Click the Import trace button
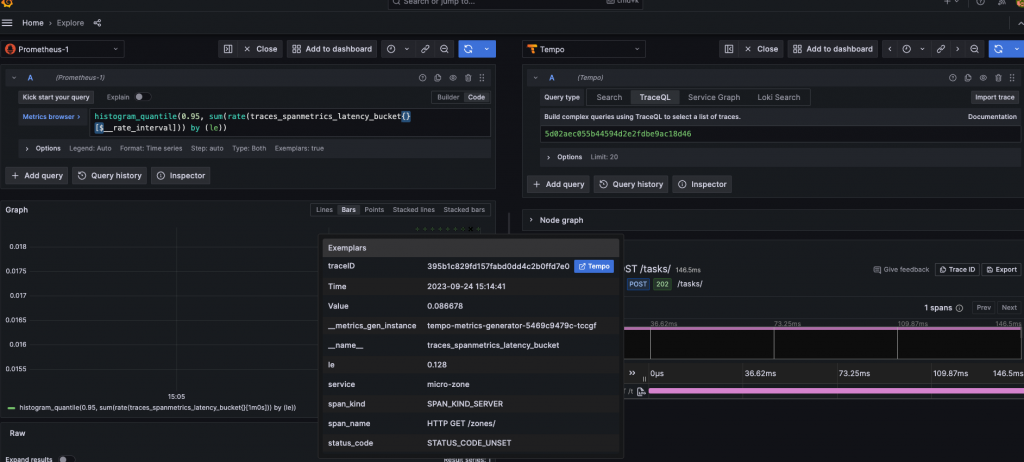 click(x=995, y=97)
